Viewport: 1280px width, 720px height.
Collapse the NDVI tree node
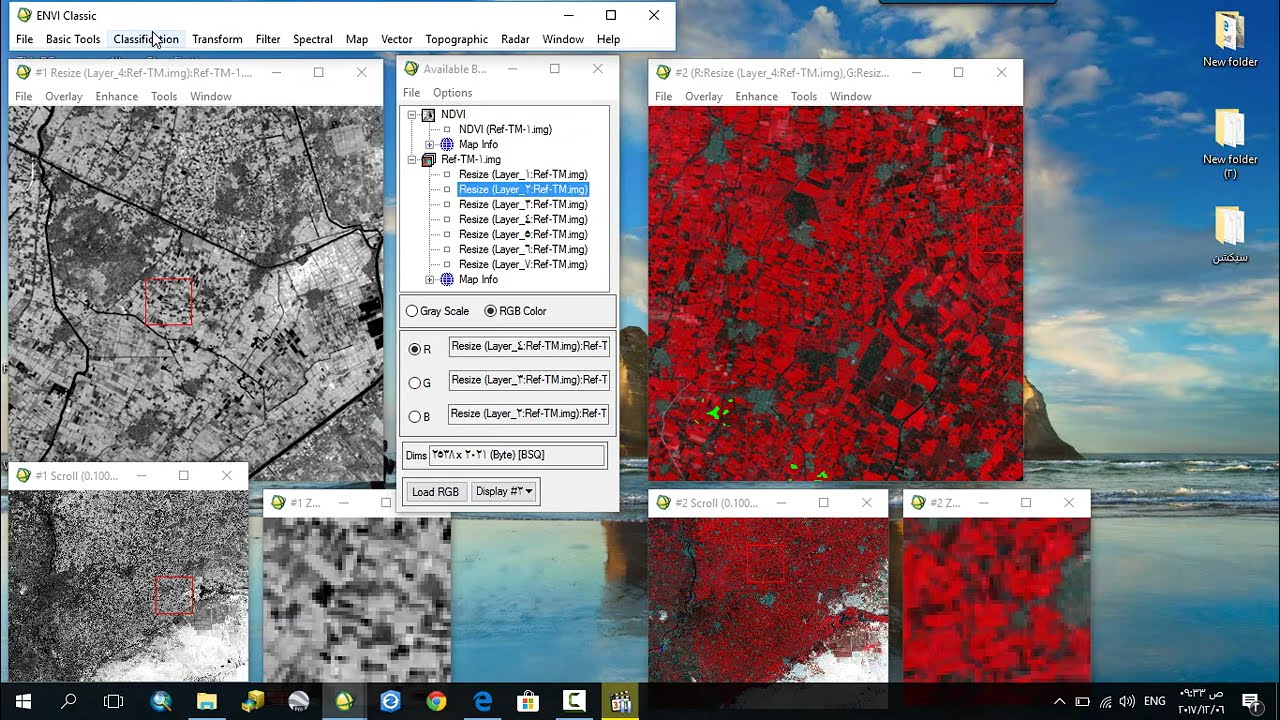[411, 114]
